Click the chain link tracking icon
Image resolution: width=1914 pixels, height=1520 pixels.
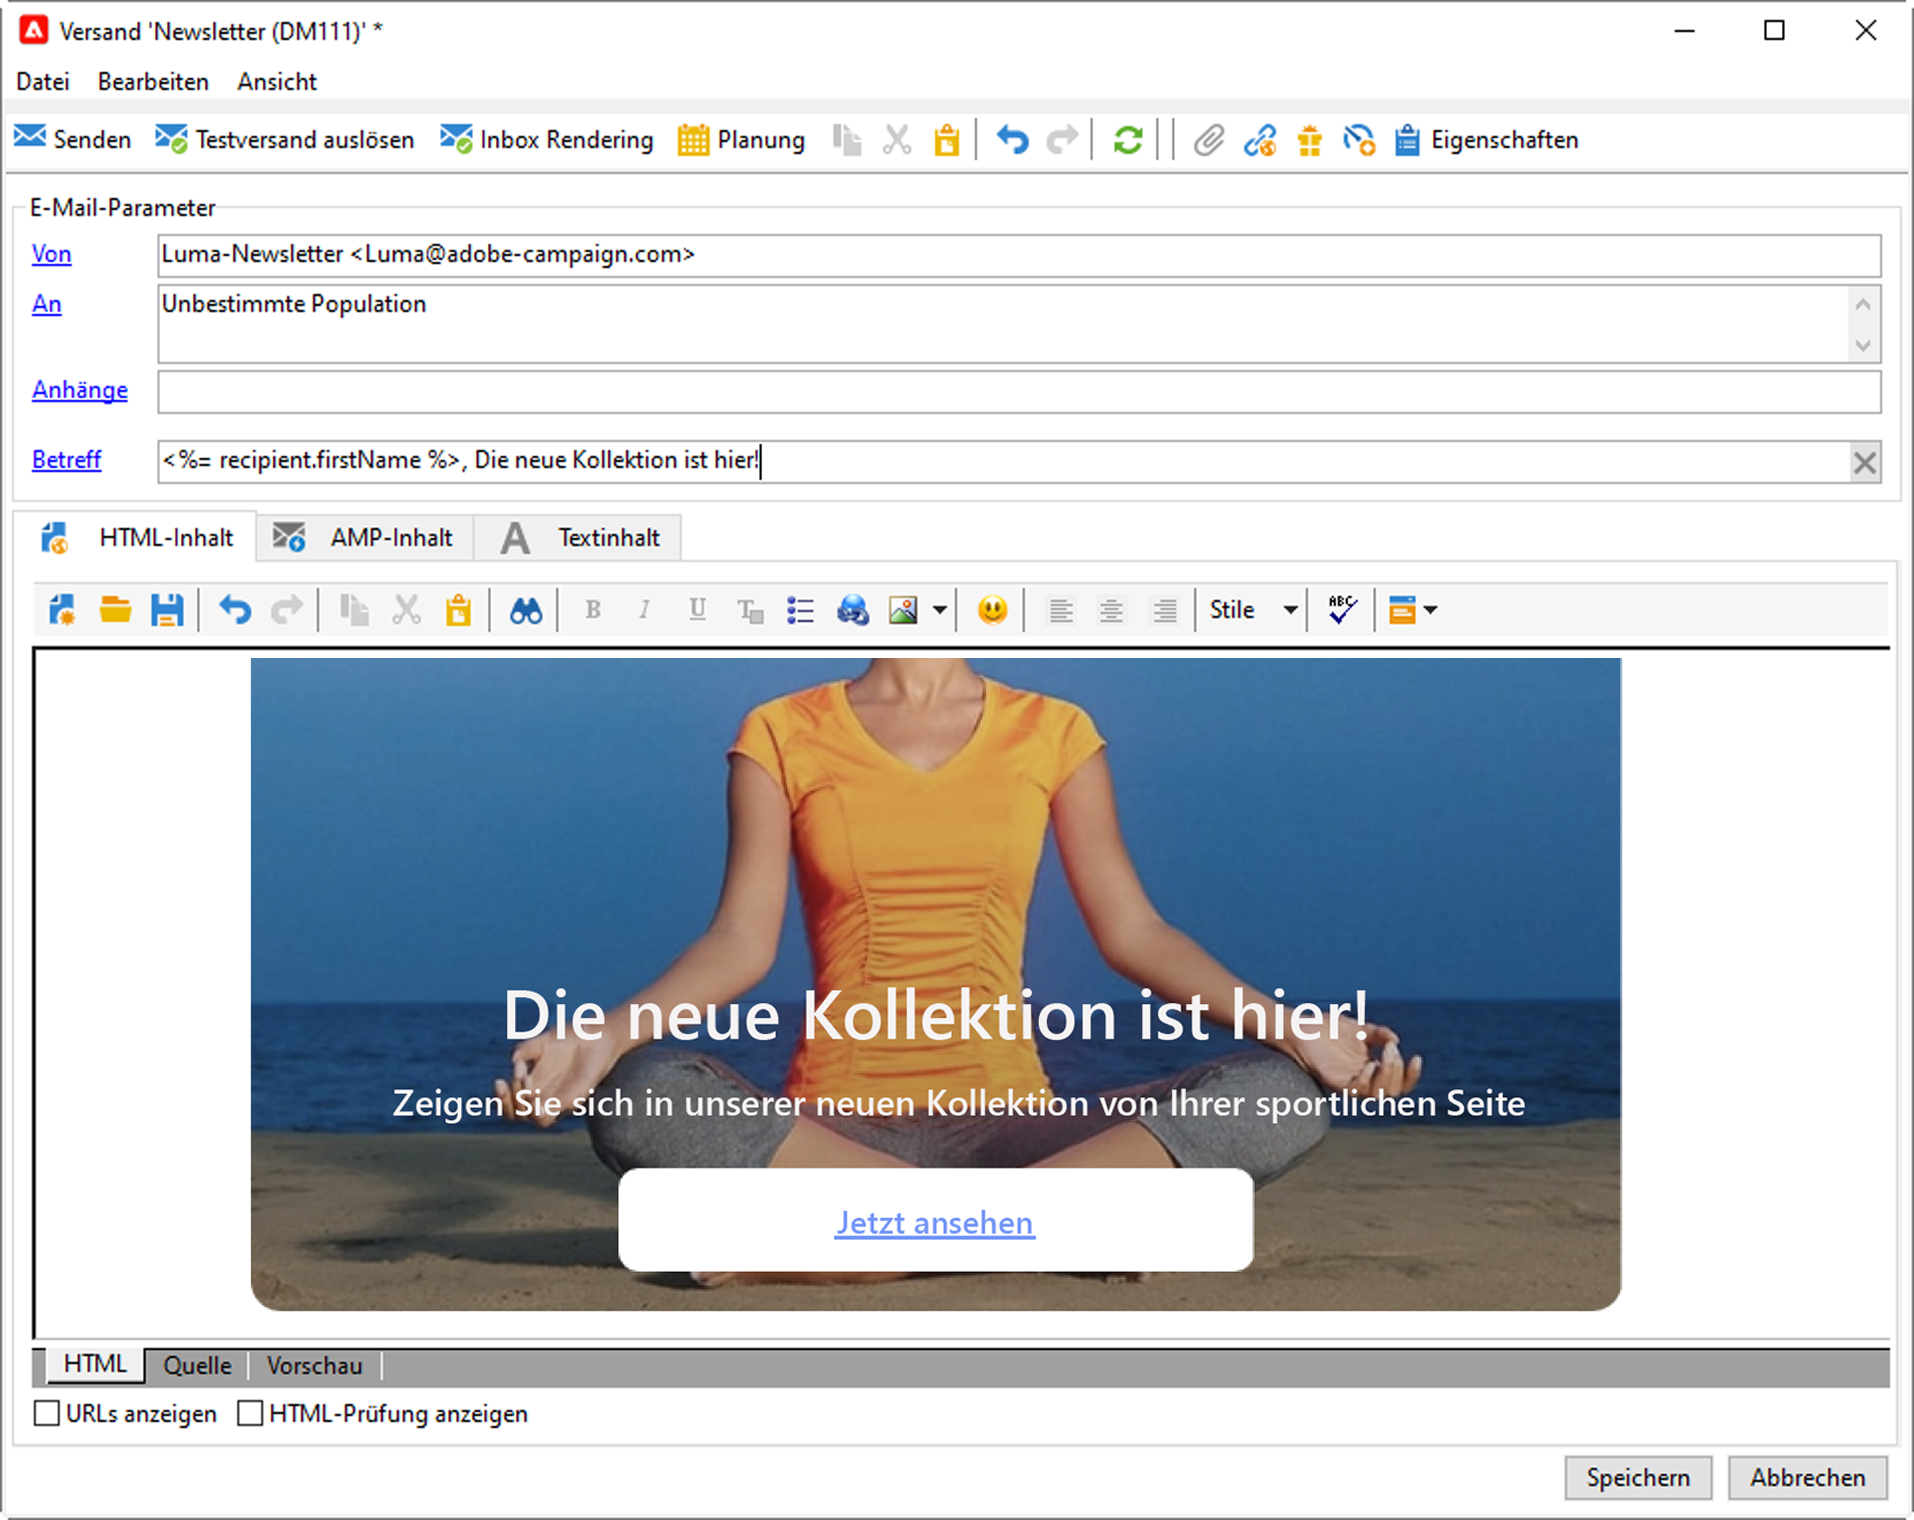pos(1259,140)
